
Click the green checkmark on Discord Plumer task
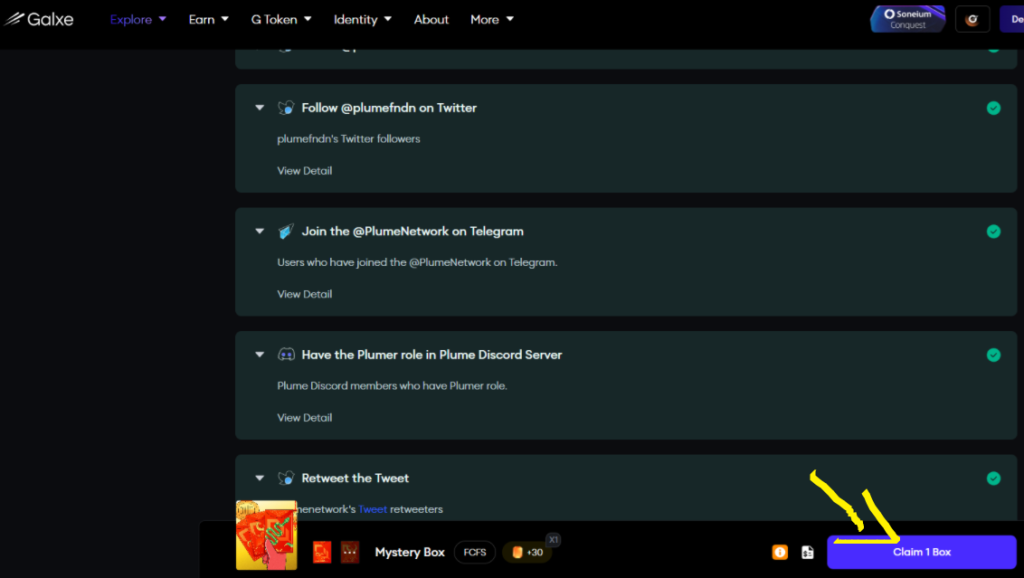pos(993,354)
